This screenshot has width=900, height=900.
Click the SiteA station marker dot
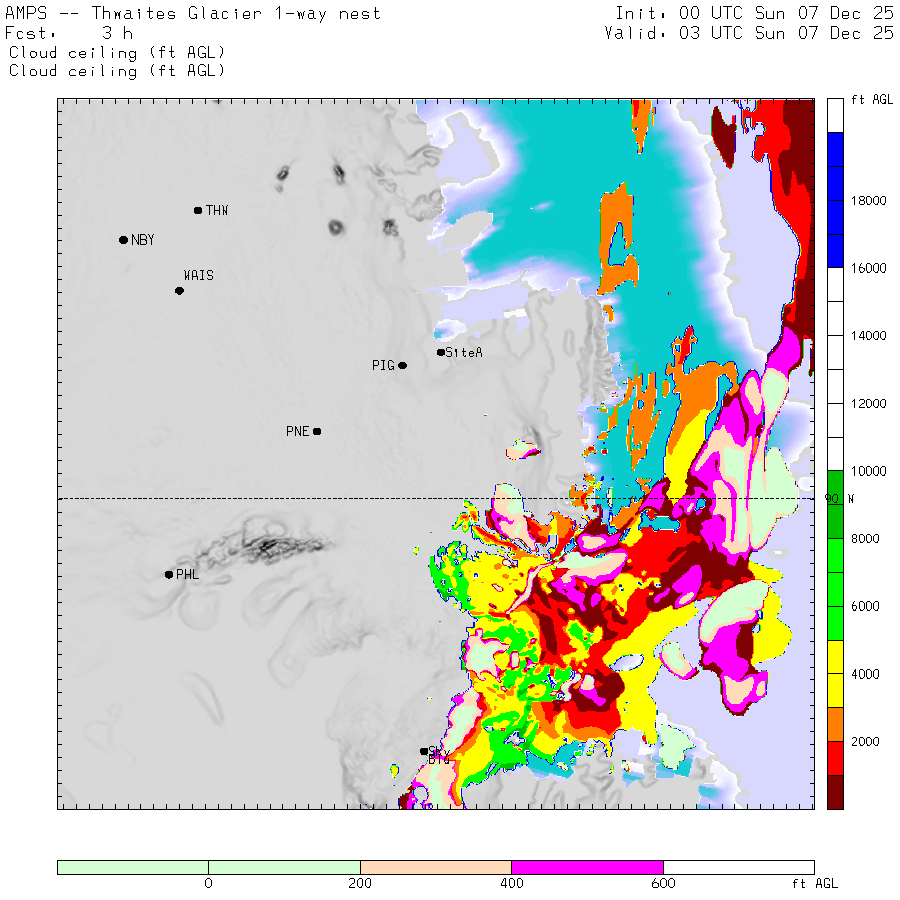point(441,352)
